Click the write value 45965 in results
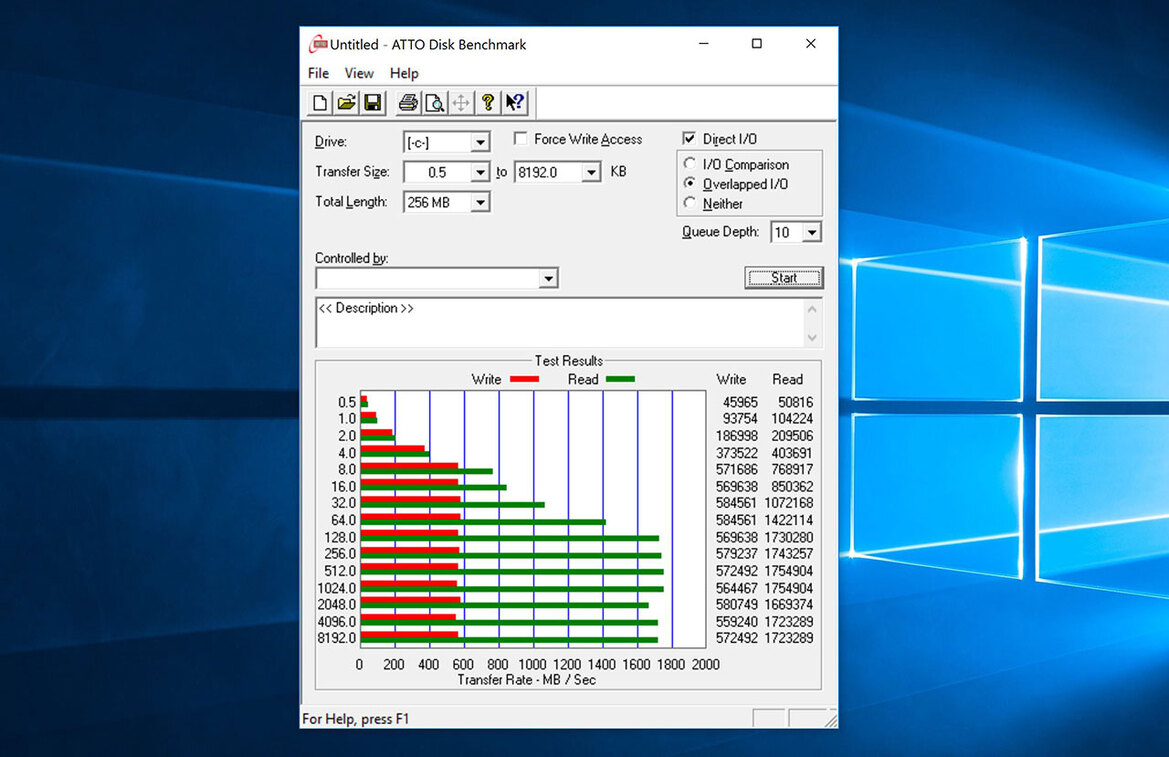Image resolution: width=1169 pixels, height=757 pixels. 740,402
